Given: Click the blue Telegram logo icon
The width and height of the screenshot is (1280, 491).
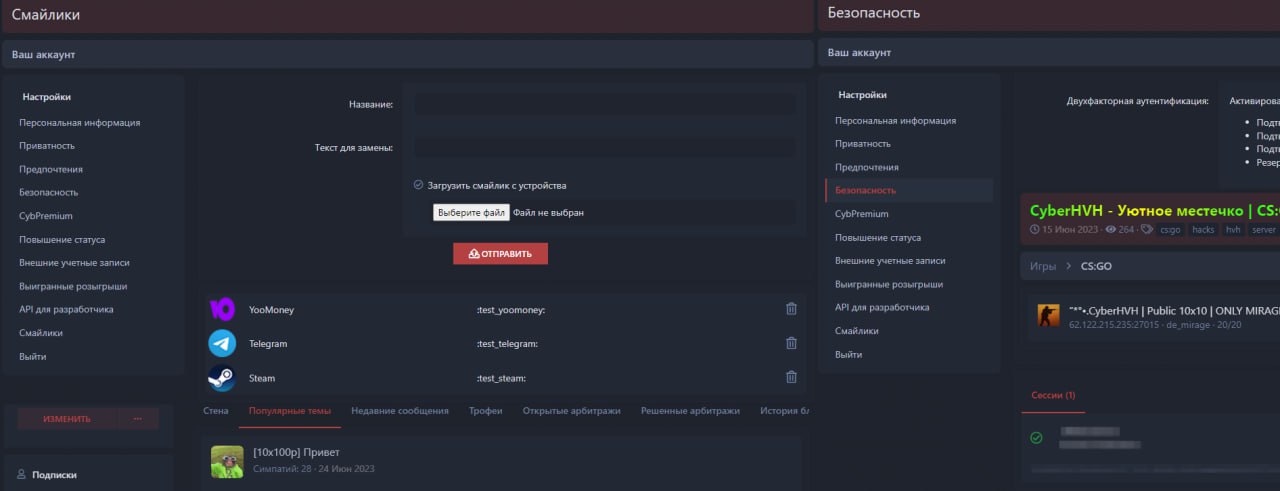Looking at the screenshot, I should click(222, 344).
